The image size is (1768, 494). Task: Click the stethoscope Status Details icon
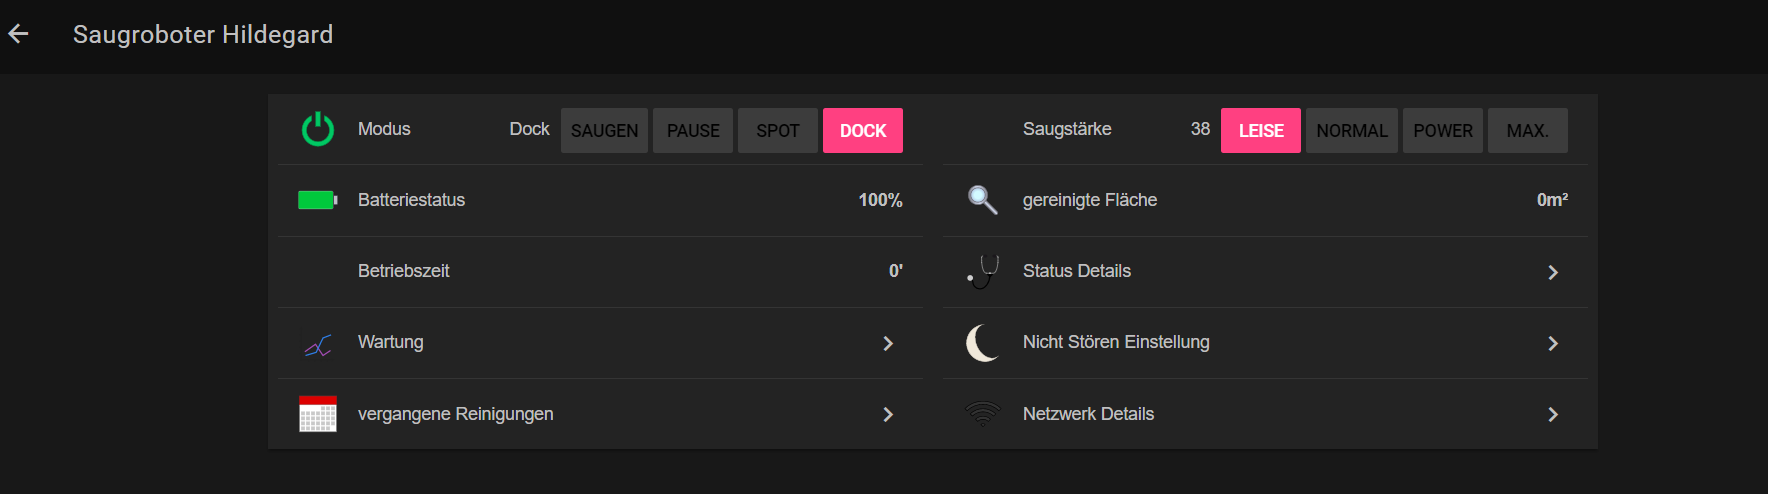pos(983,272)
